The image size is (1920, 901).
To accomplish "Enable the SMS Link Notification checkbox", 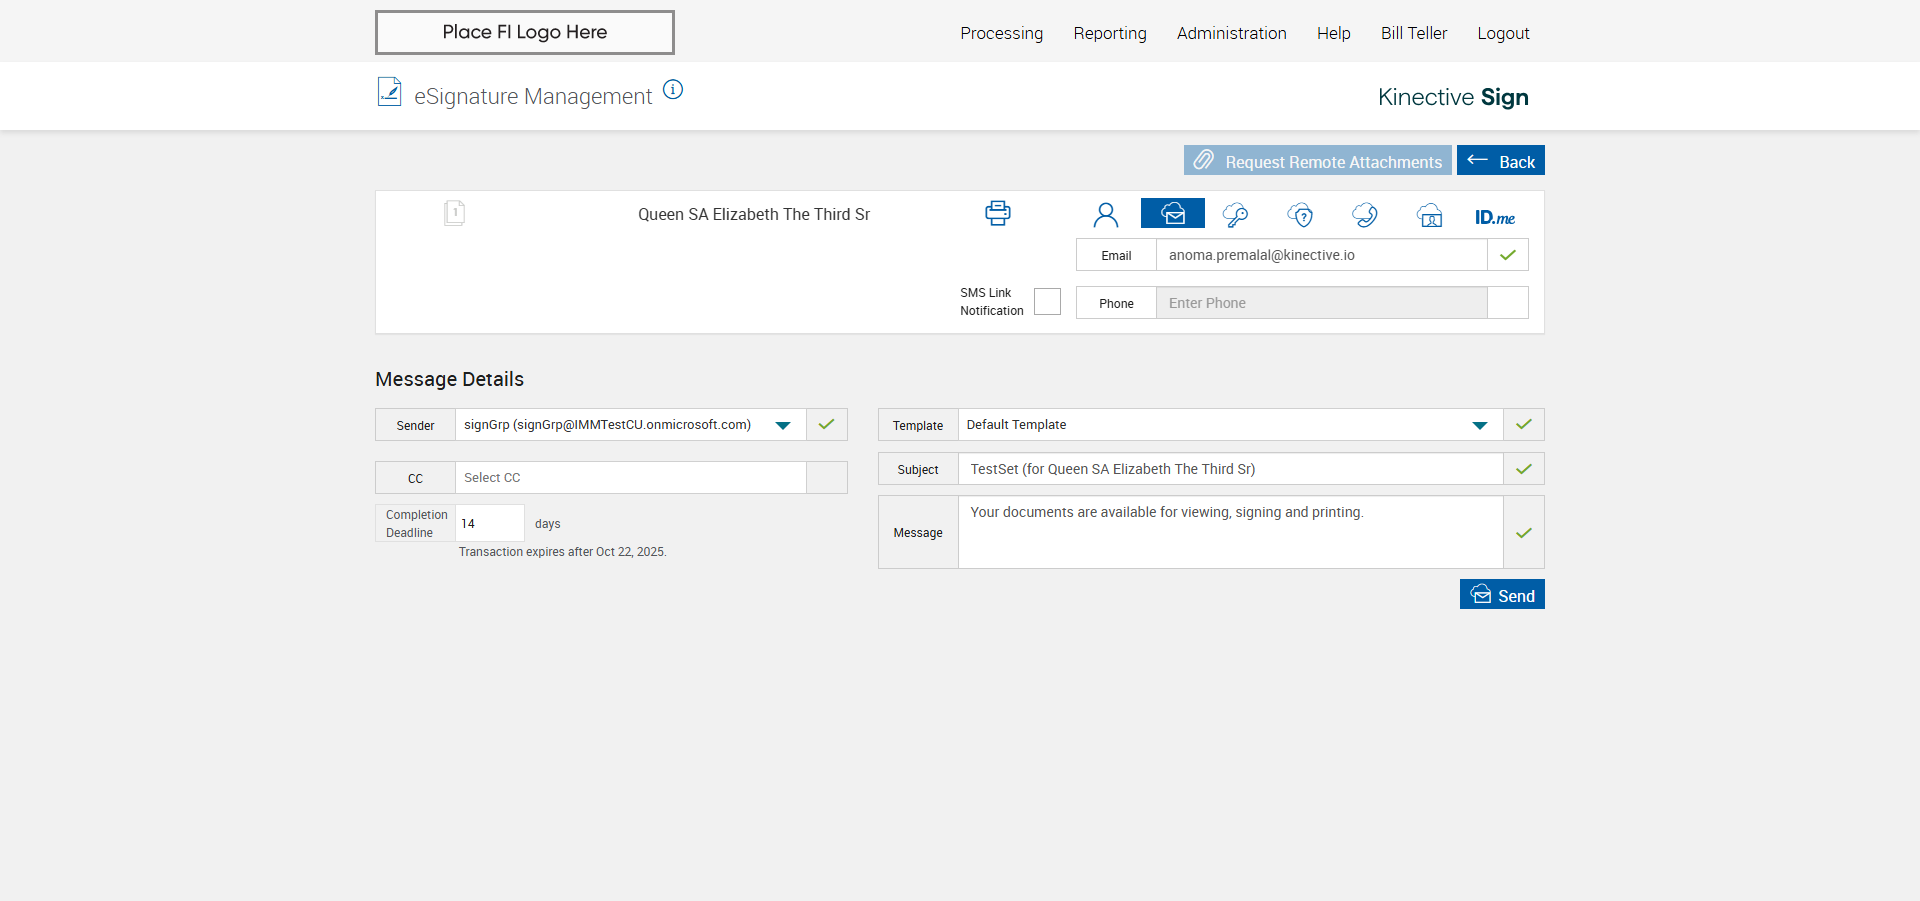I will point(1047,302).
